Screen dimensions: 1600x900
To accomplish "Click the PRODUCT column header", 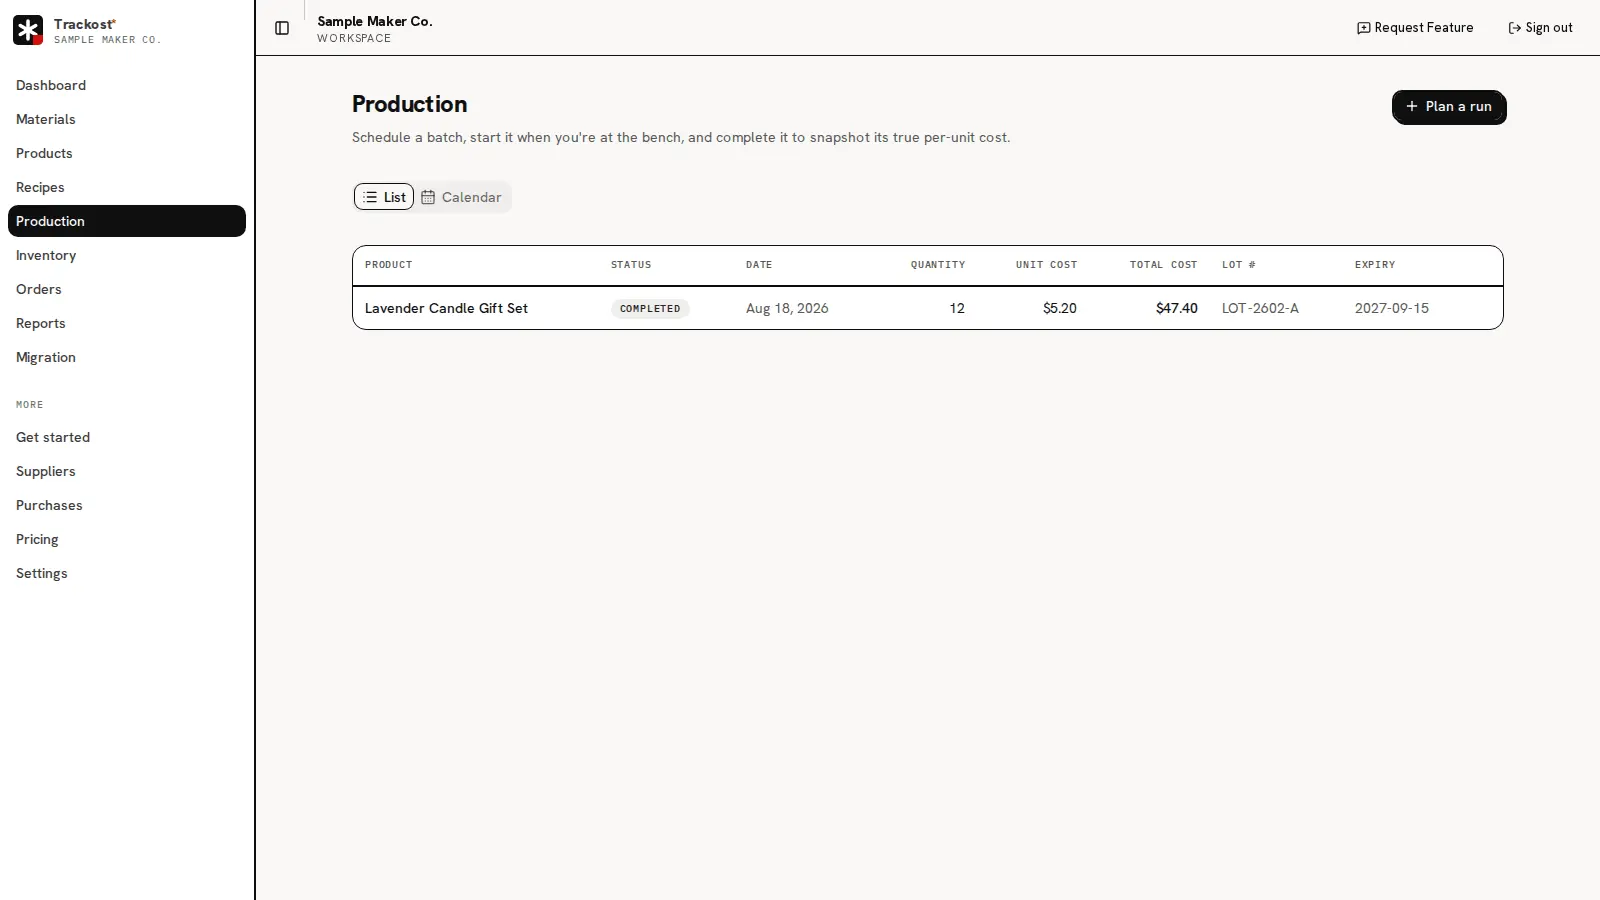I will click(388, 265).
